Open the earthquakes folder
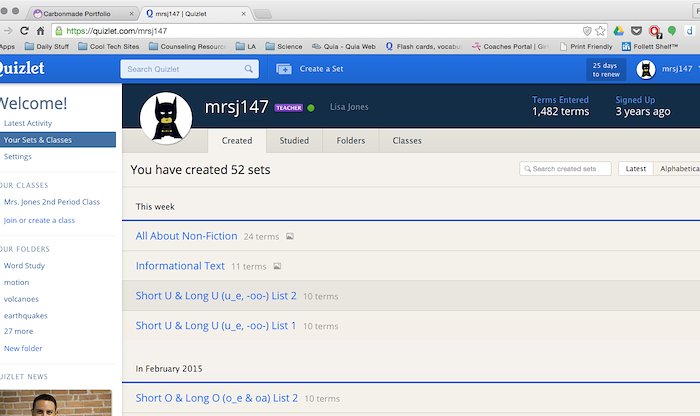Screen dimensions: 700x416 25,316
